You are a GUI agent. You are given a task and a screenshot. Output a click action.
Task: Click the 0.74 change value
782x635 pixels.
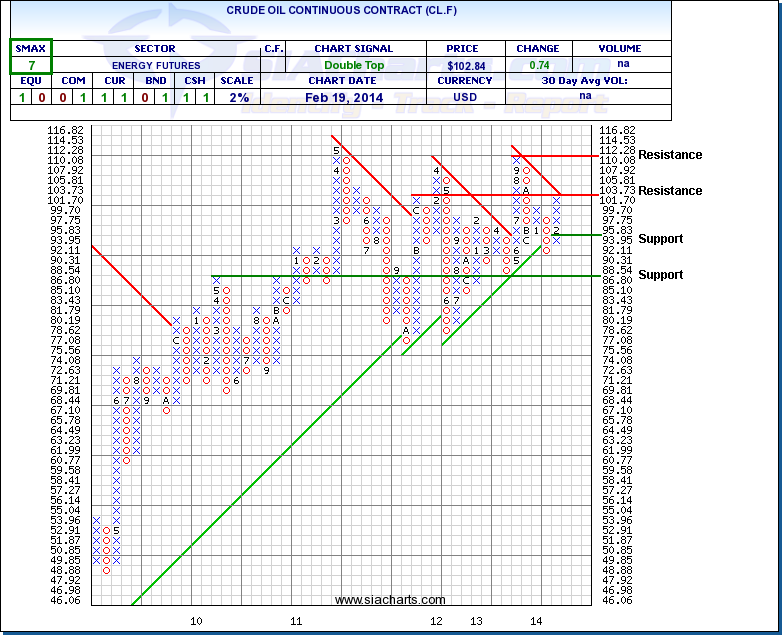(530, 64)
